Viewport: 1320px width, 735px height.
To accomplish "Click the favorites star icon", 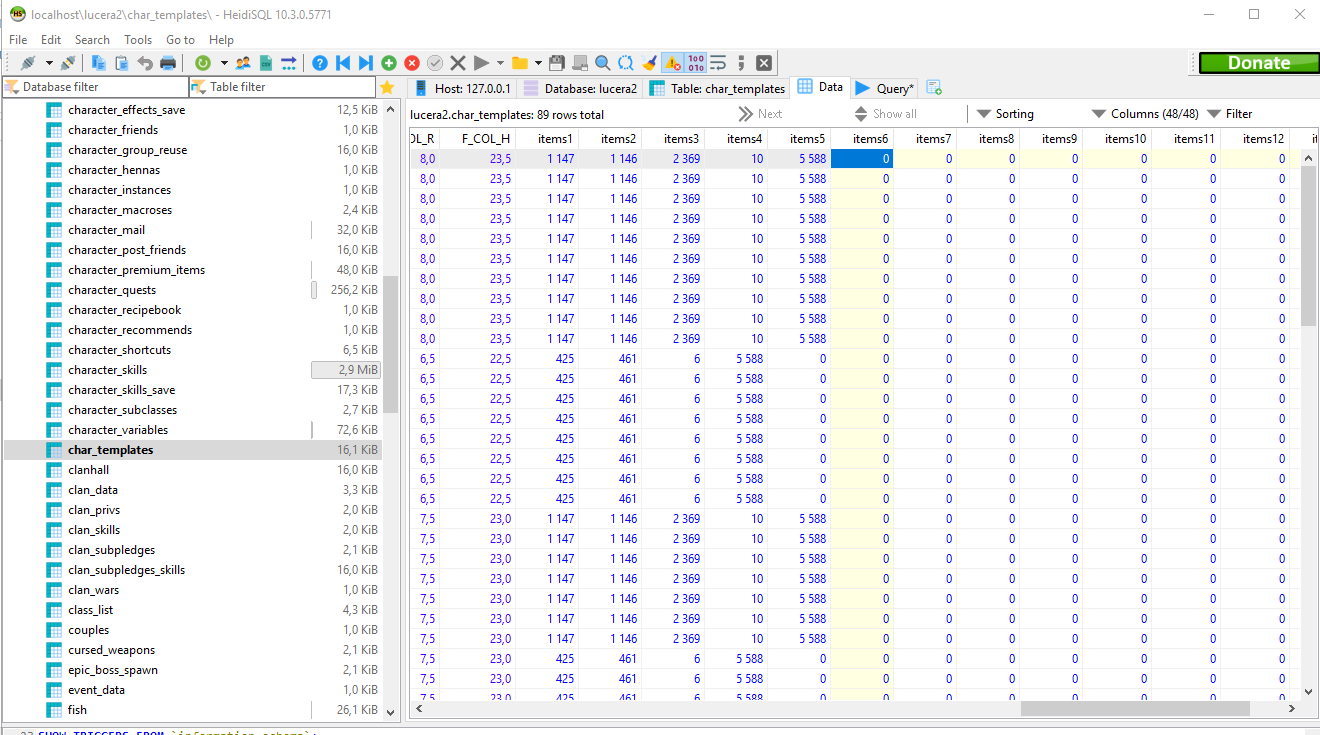I will click(387, 87).
